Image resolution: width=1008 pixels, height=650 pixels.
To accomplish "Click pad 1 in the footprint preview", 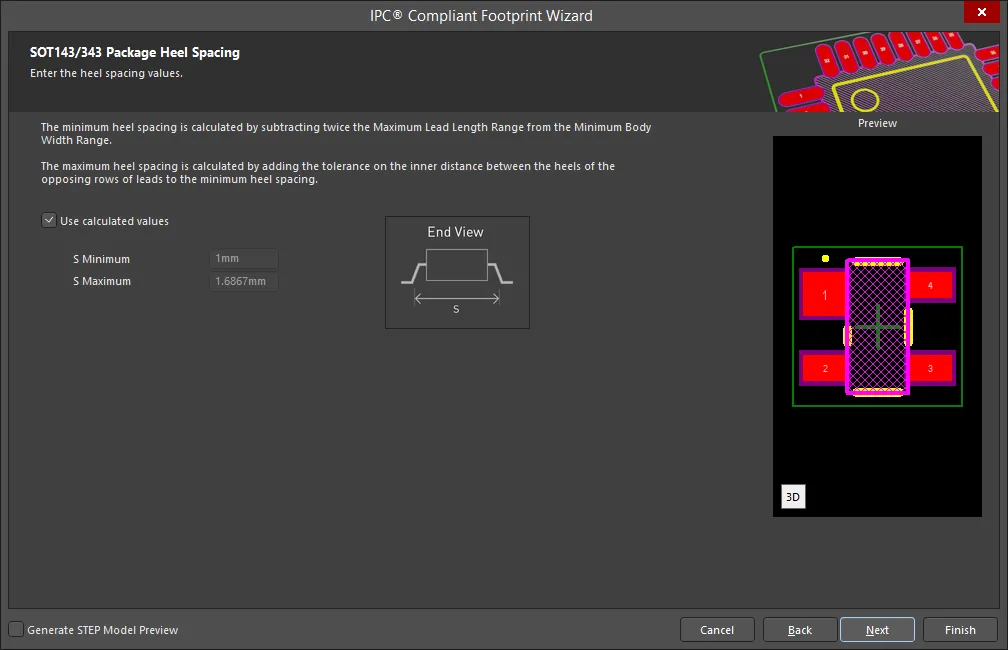I will click(x=824, y=294).
